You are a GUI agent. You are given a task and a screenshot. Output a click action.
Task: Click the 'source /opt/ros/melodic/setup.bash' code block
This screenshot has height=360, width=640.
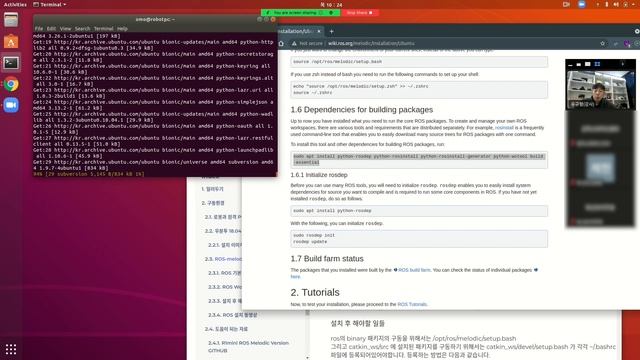pyautogui.click(x=419, y=62)
